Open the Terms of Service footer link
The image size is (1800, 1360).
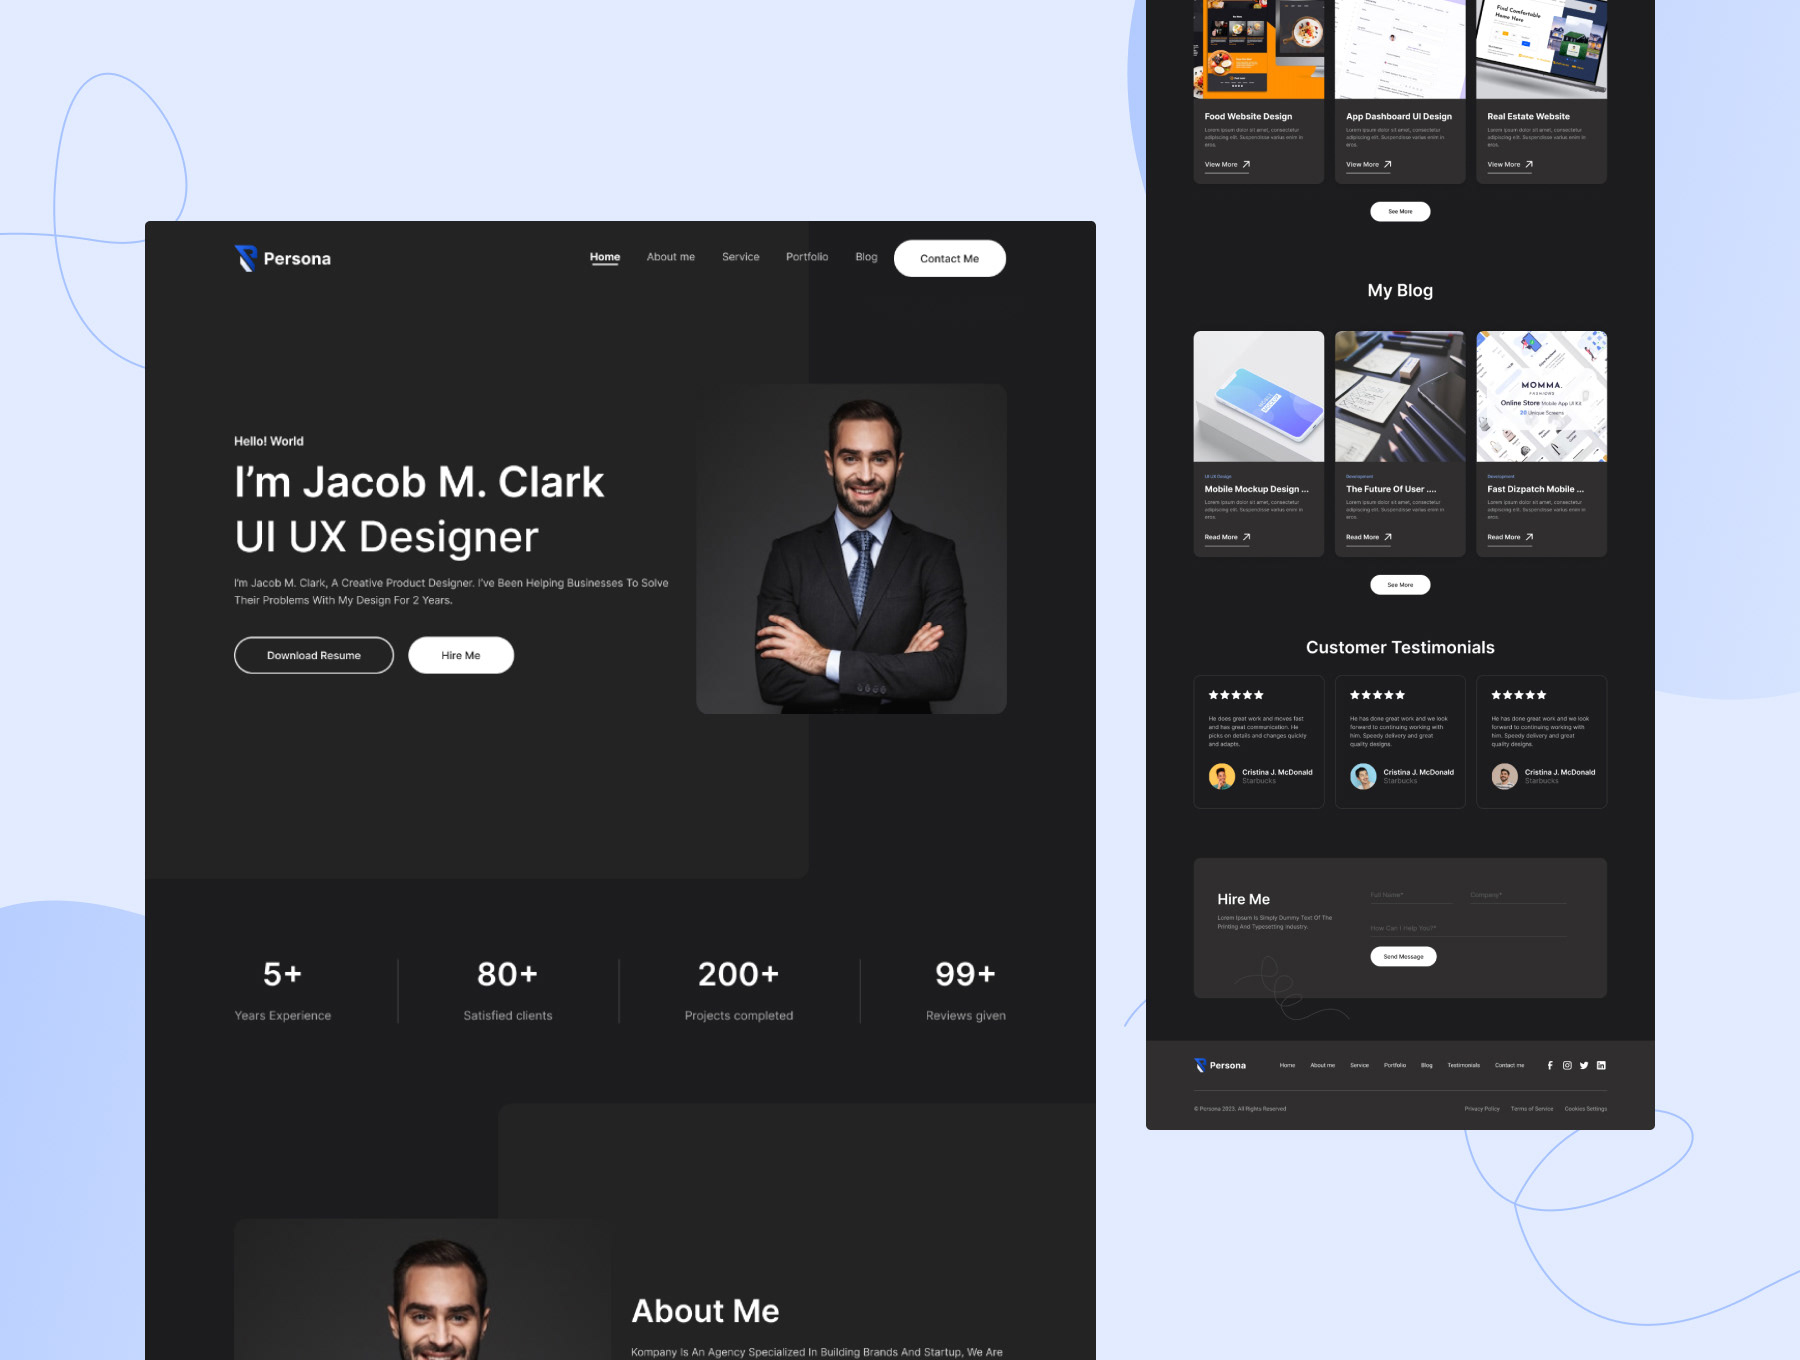(1532, 1108)
